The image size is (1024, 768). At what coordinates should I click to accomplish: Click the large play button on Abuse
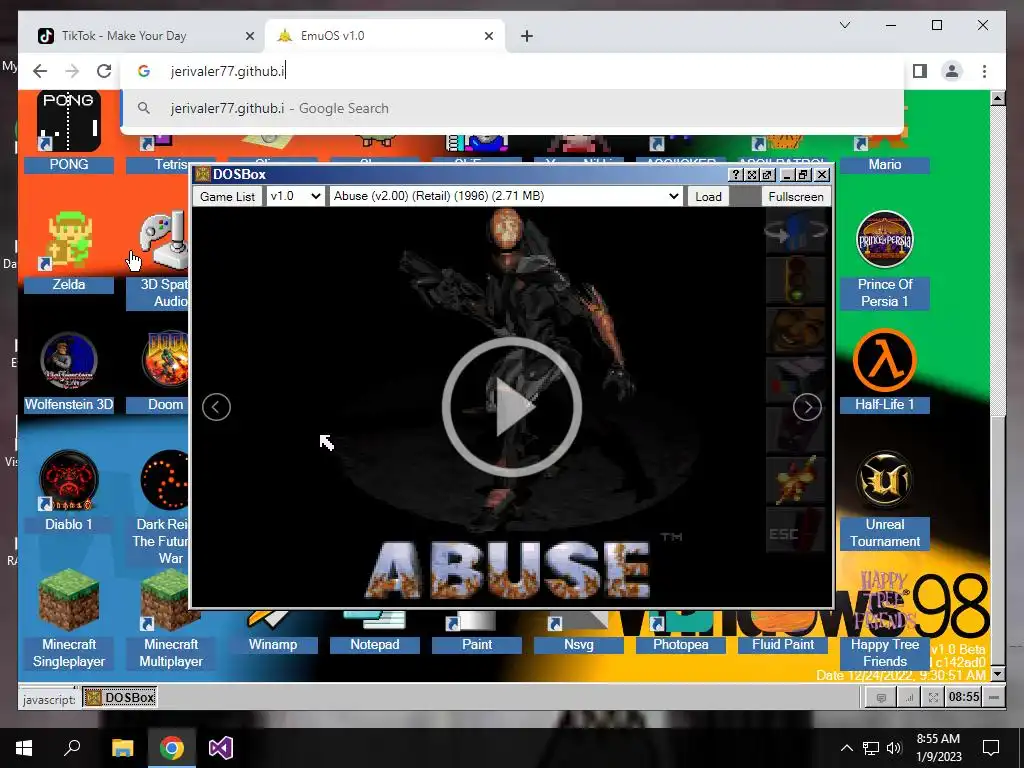click(x=512, y=407)
